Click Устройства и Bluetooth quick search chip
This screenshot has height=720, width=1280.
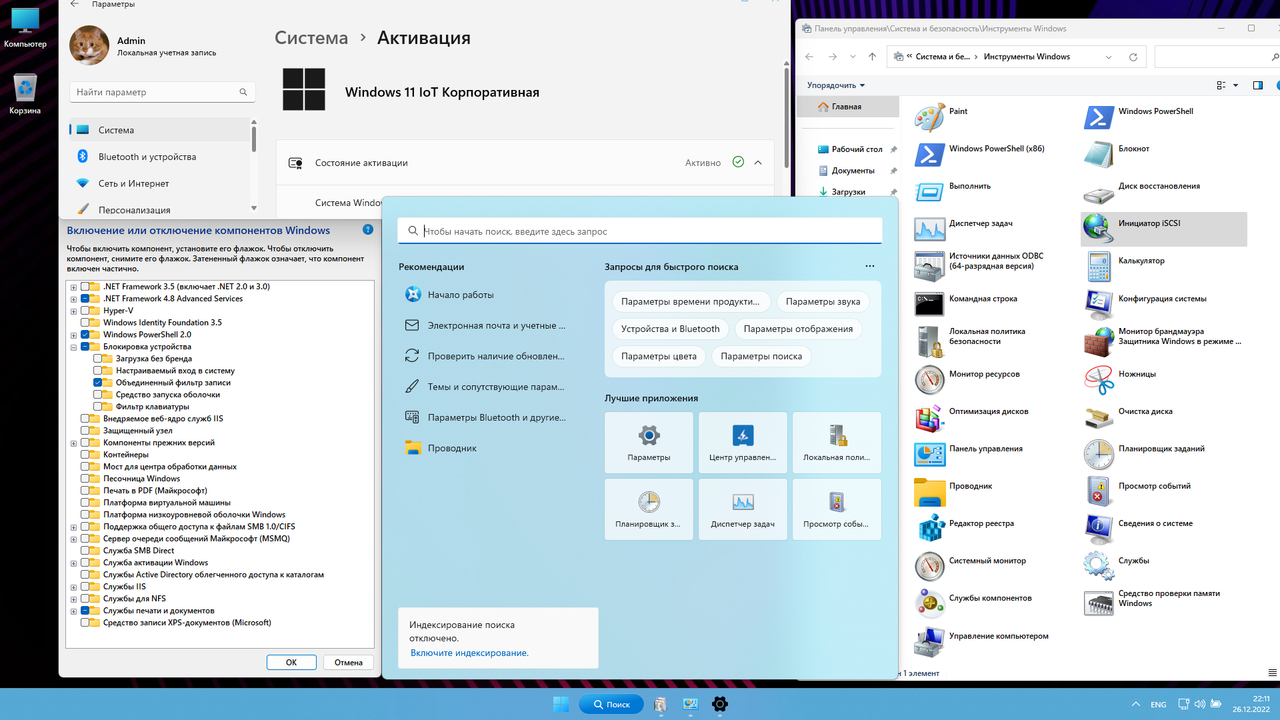[670, 329]
